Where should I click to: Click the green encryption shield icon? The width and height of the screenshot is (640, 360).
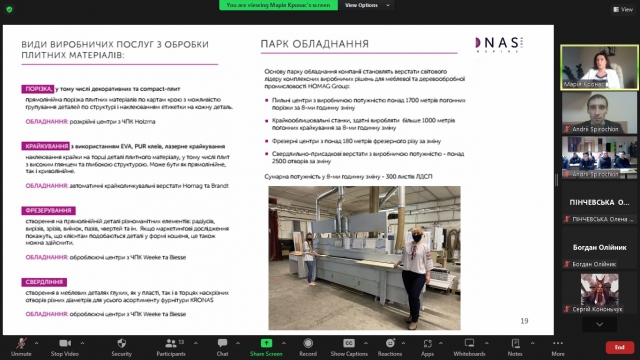pos(9,9)
